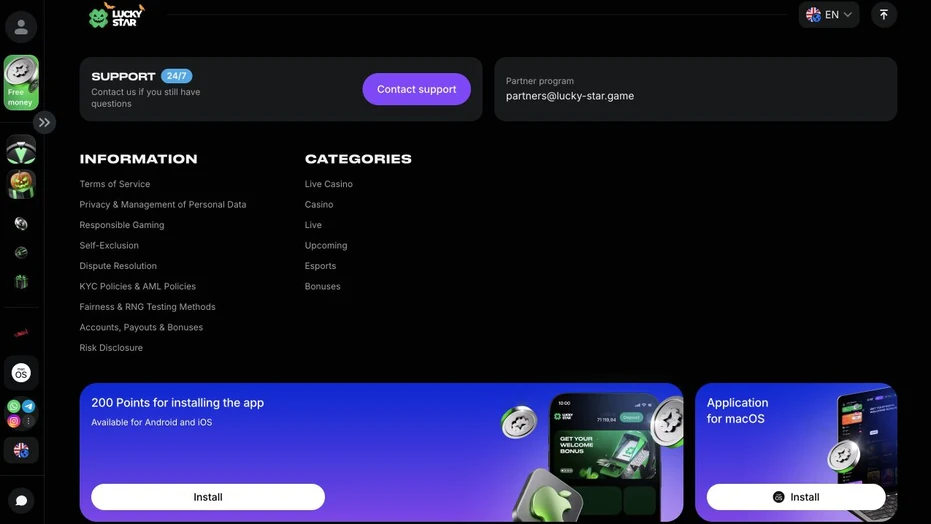The height and width of the screenshot is (524, 931).
Task: Open the user profile icon in sidebar
Action: pyautogui.click(x=21, y=27)
